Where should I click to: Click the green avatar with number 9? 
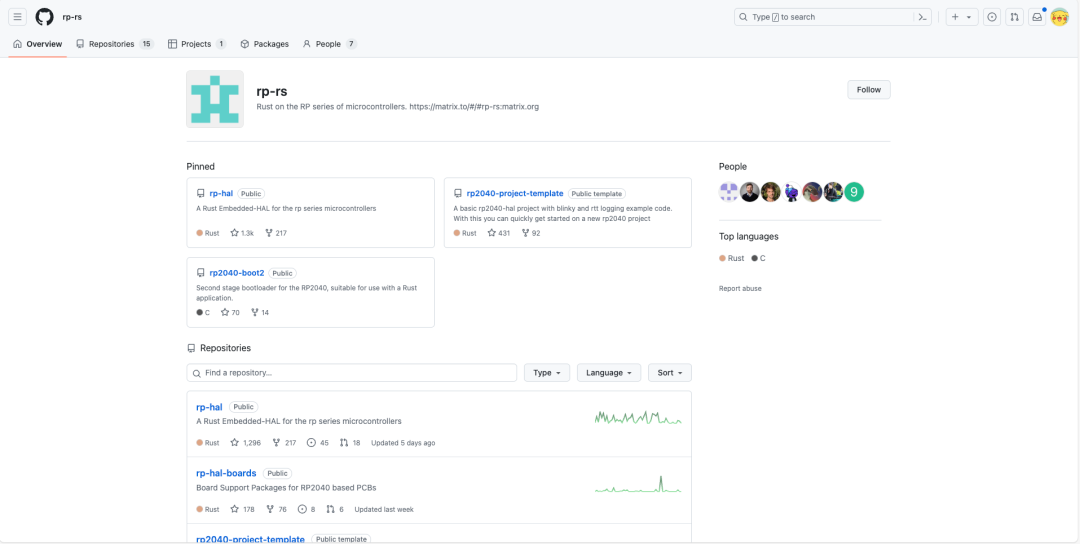click(x=854, y=192)
